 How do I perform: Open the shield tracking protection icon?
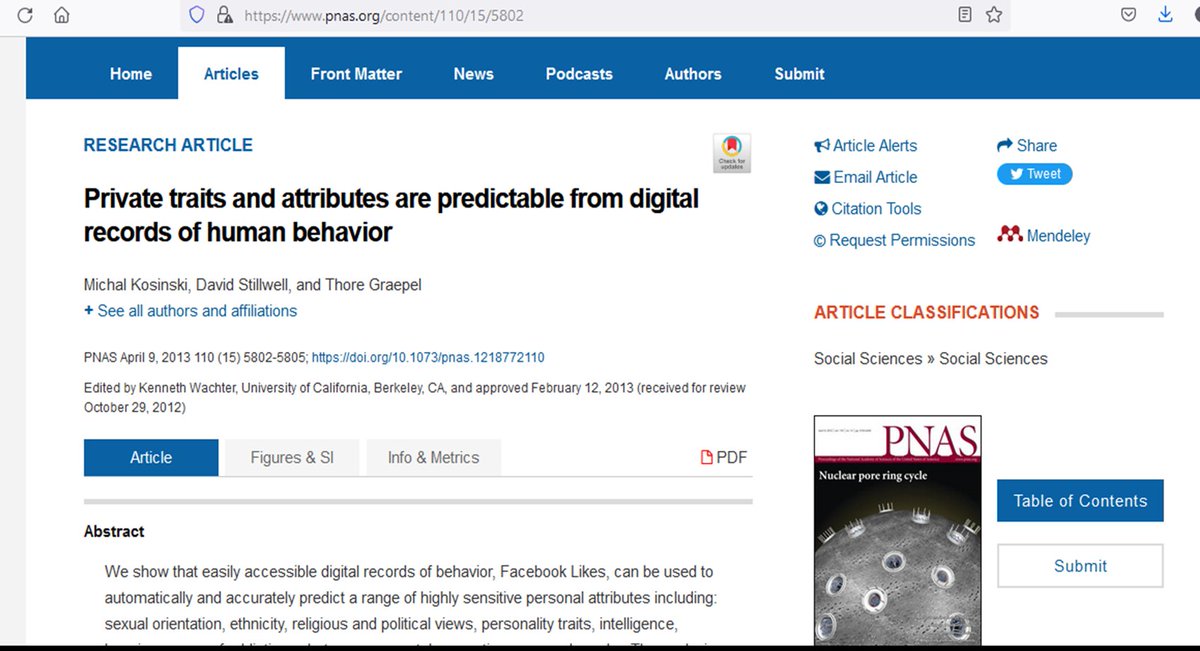pyautogui.click(x=197, y=15)
